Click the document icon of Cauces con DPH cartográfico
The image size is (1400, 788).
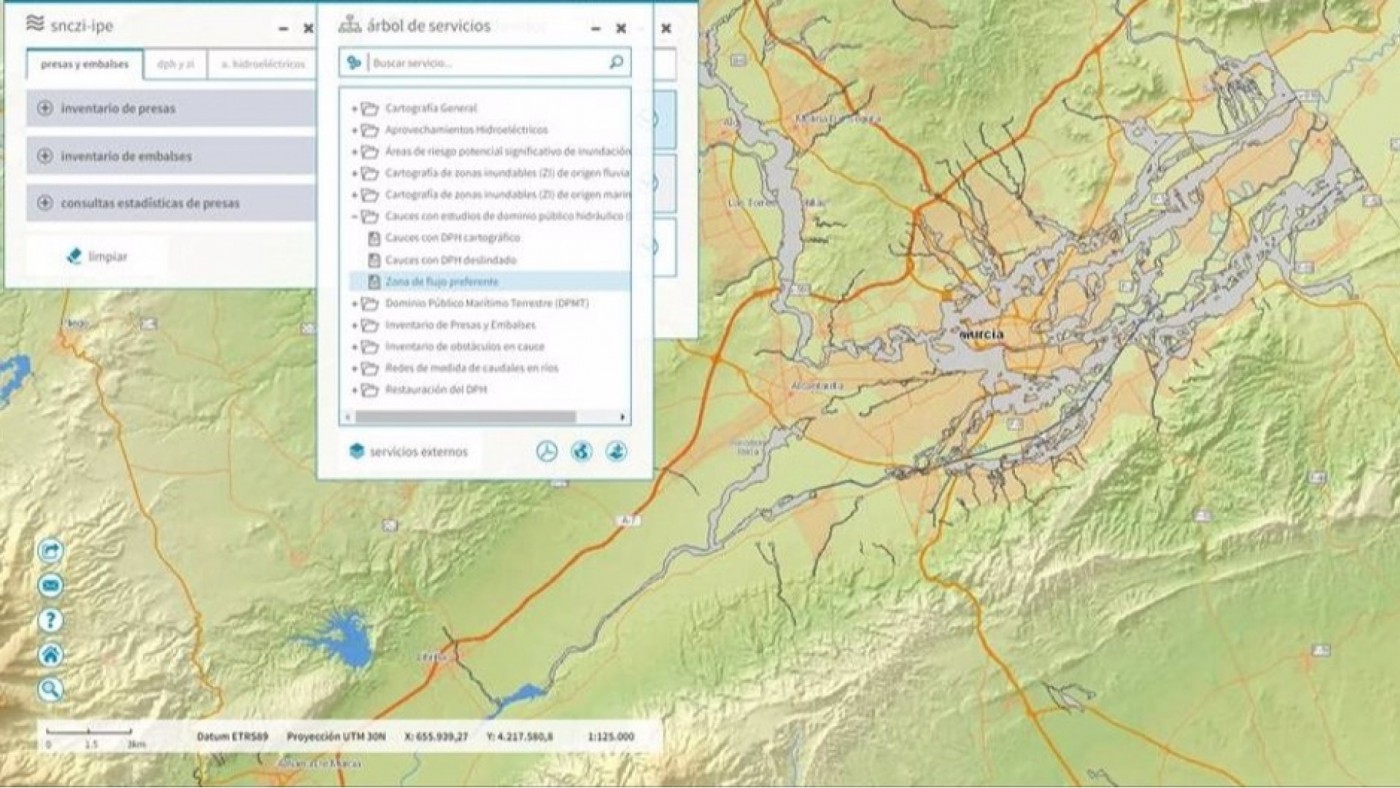(375, 238)
